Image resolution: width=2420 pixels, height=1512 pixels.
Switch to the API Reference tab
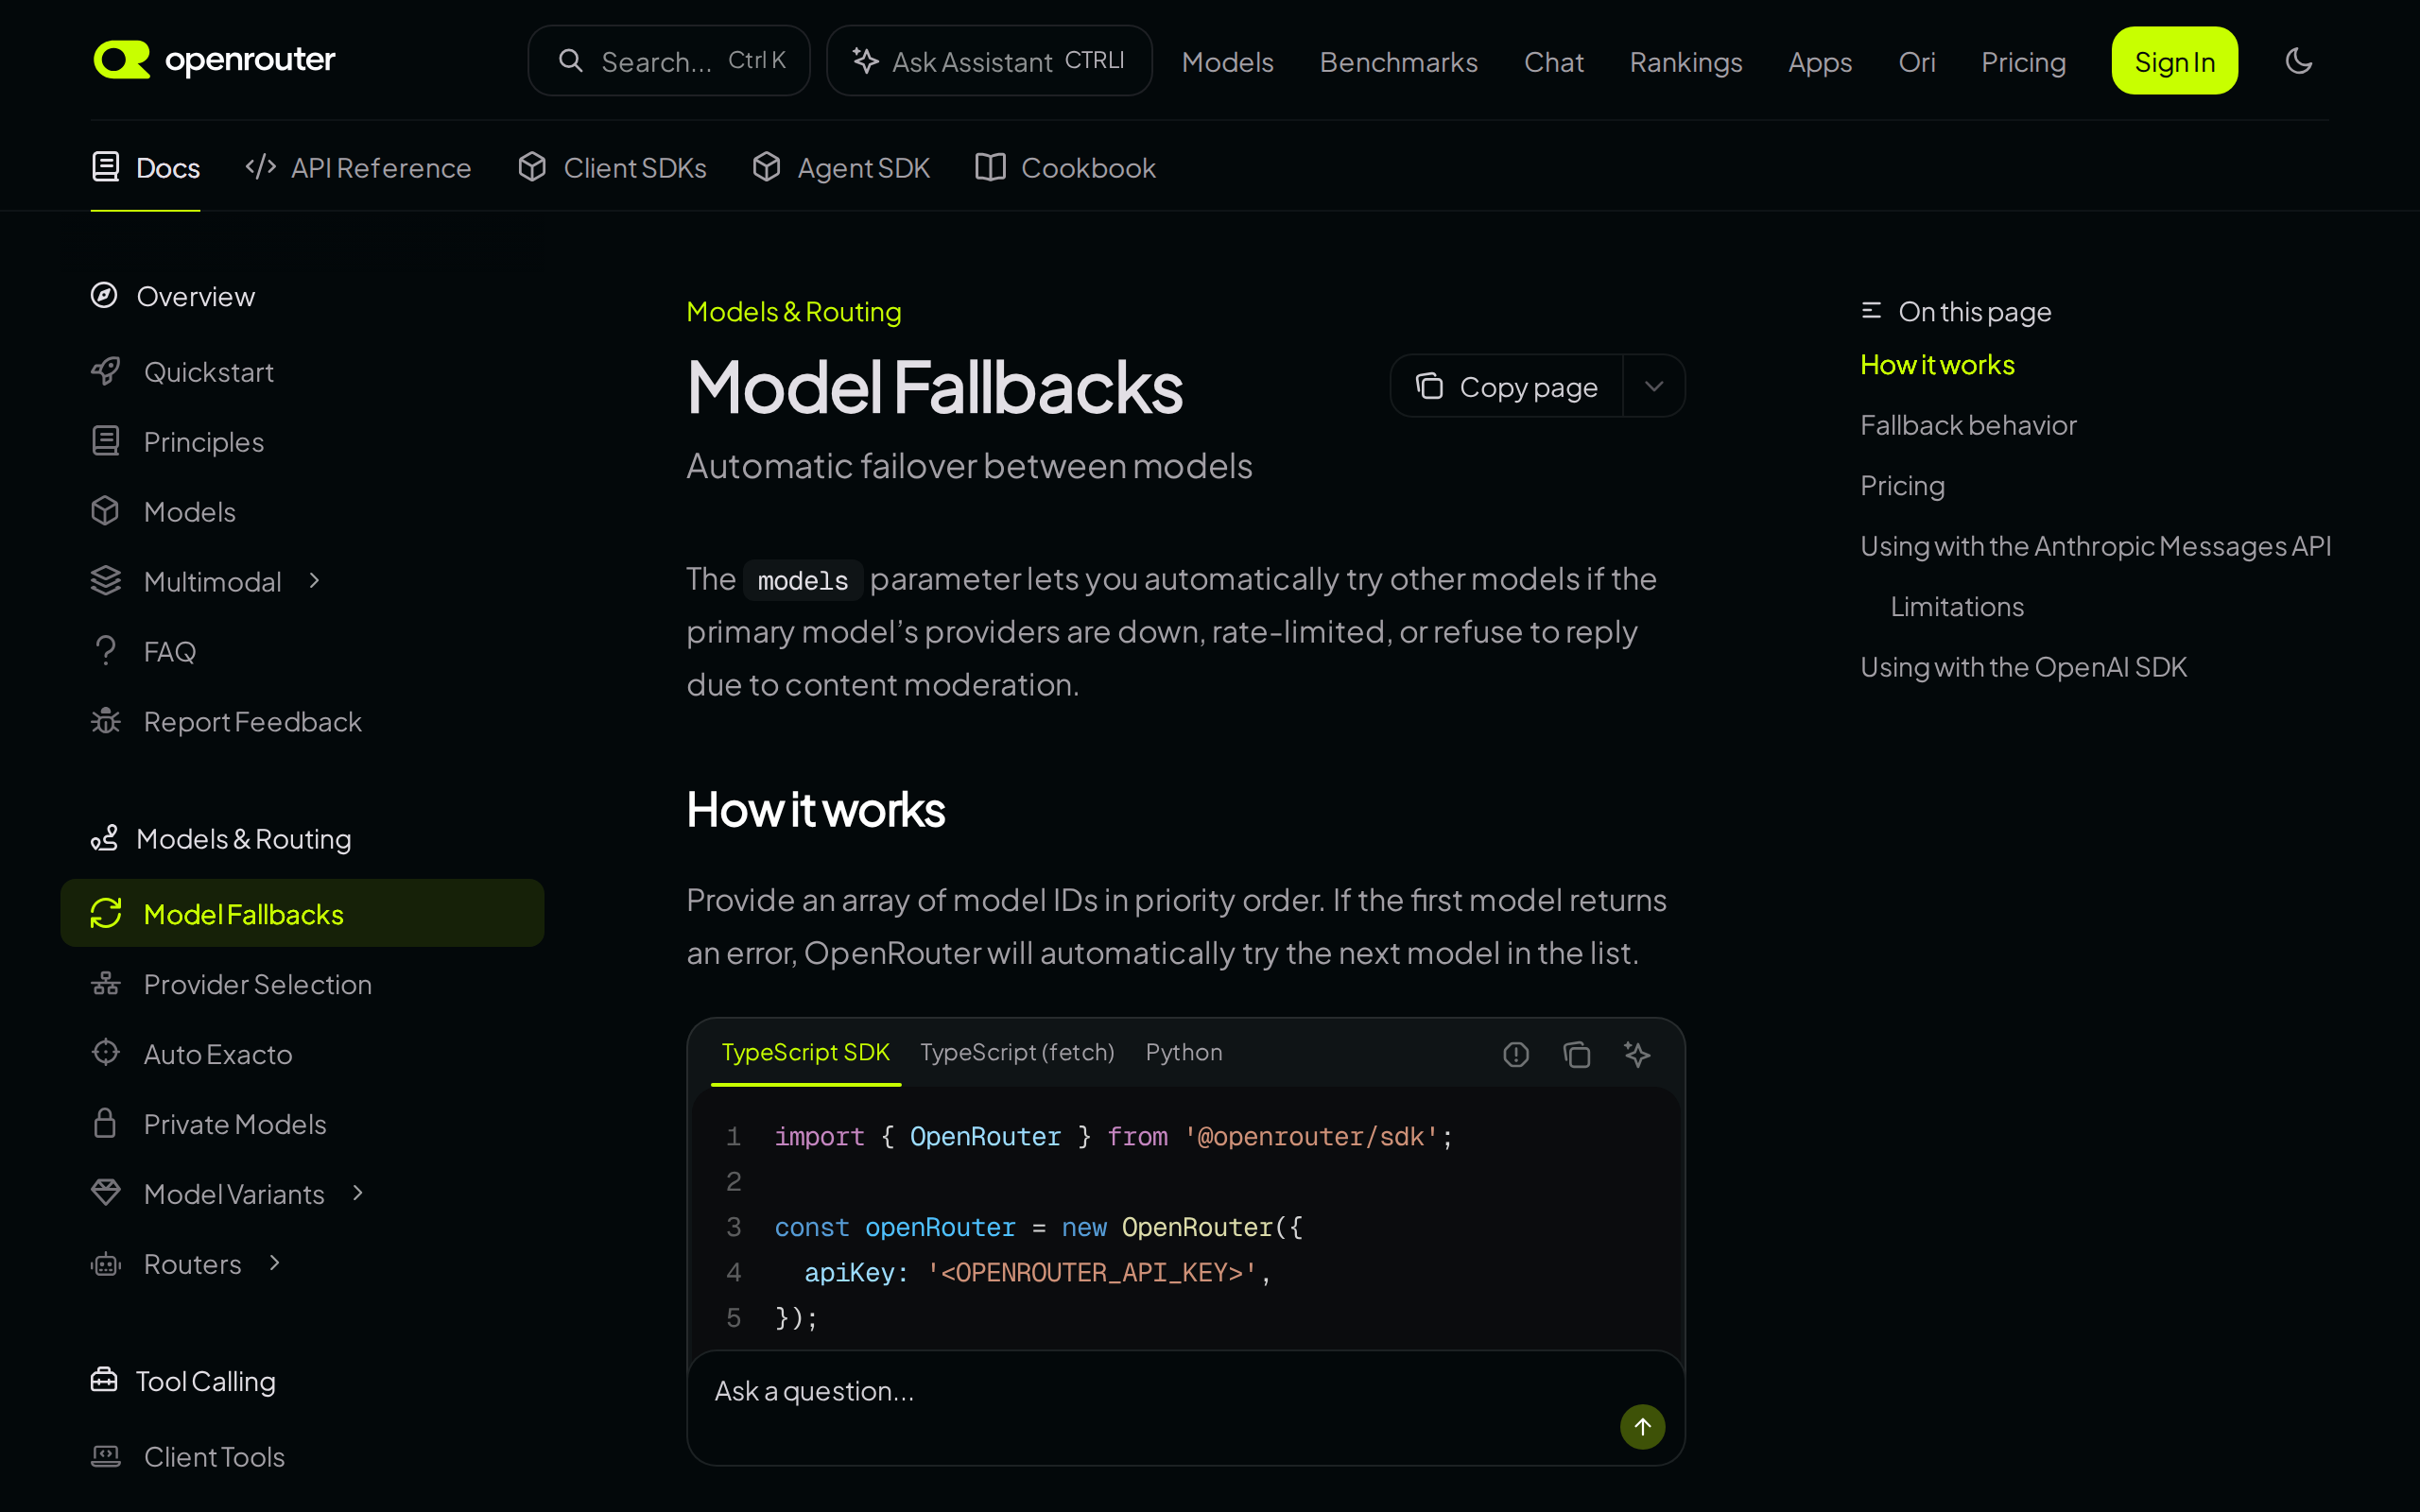click(x=358, y=168)
